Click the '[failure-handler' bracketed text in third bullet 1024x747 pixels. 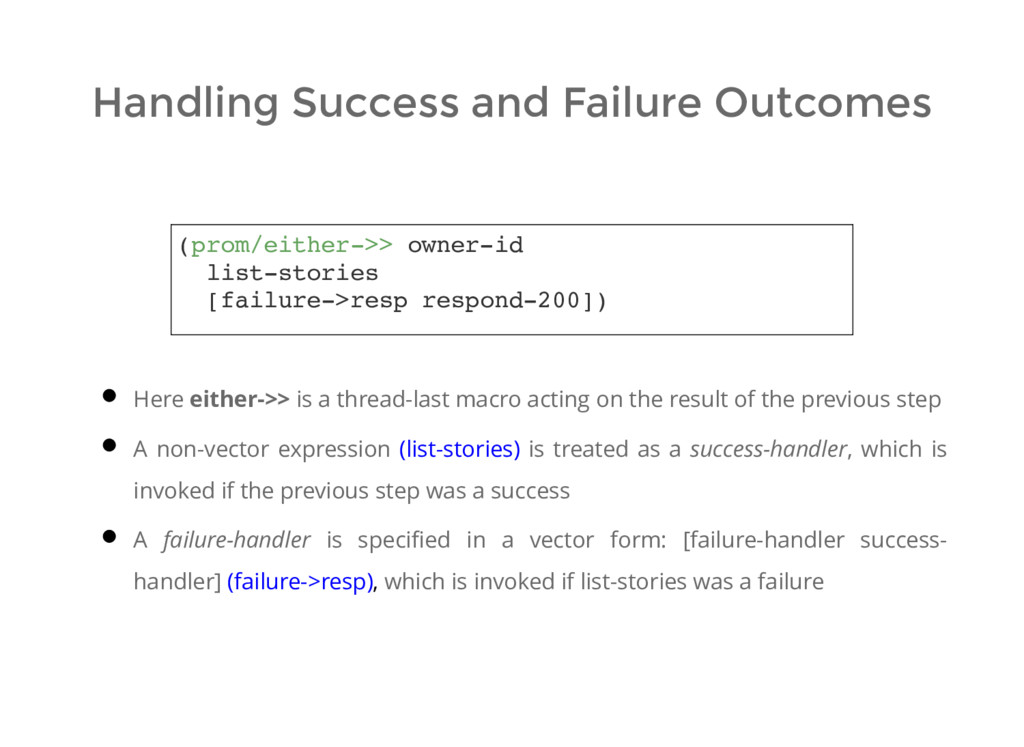tap(763, 540)
